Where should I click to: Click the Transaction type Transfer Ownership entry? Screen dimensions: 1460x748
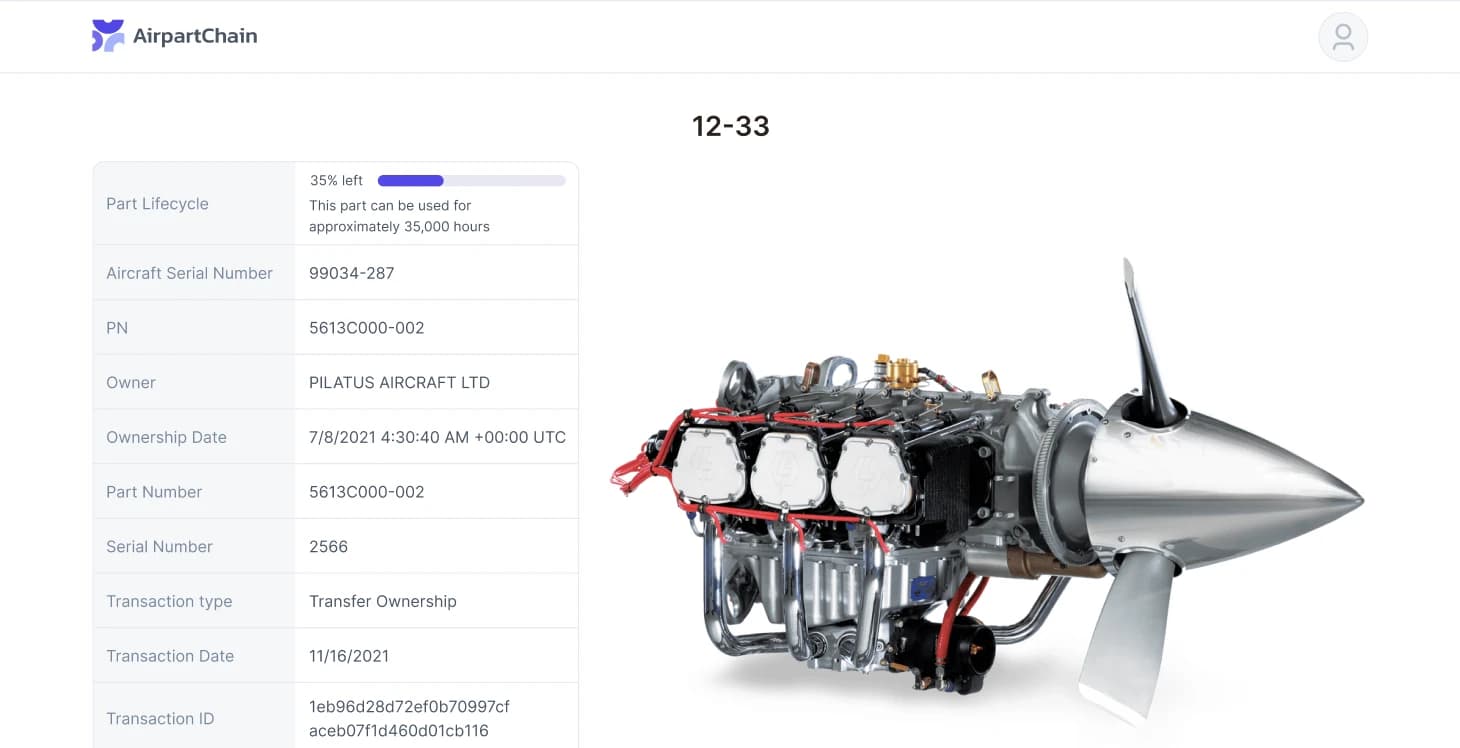tap(383, 600)
